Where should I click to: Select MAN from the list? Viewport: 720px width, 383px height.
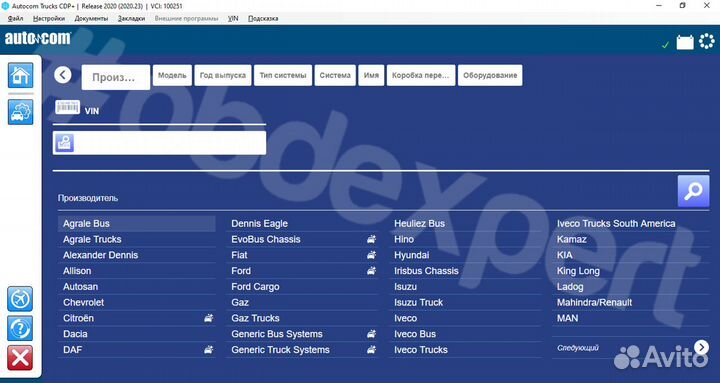pos(631,318)
